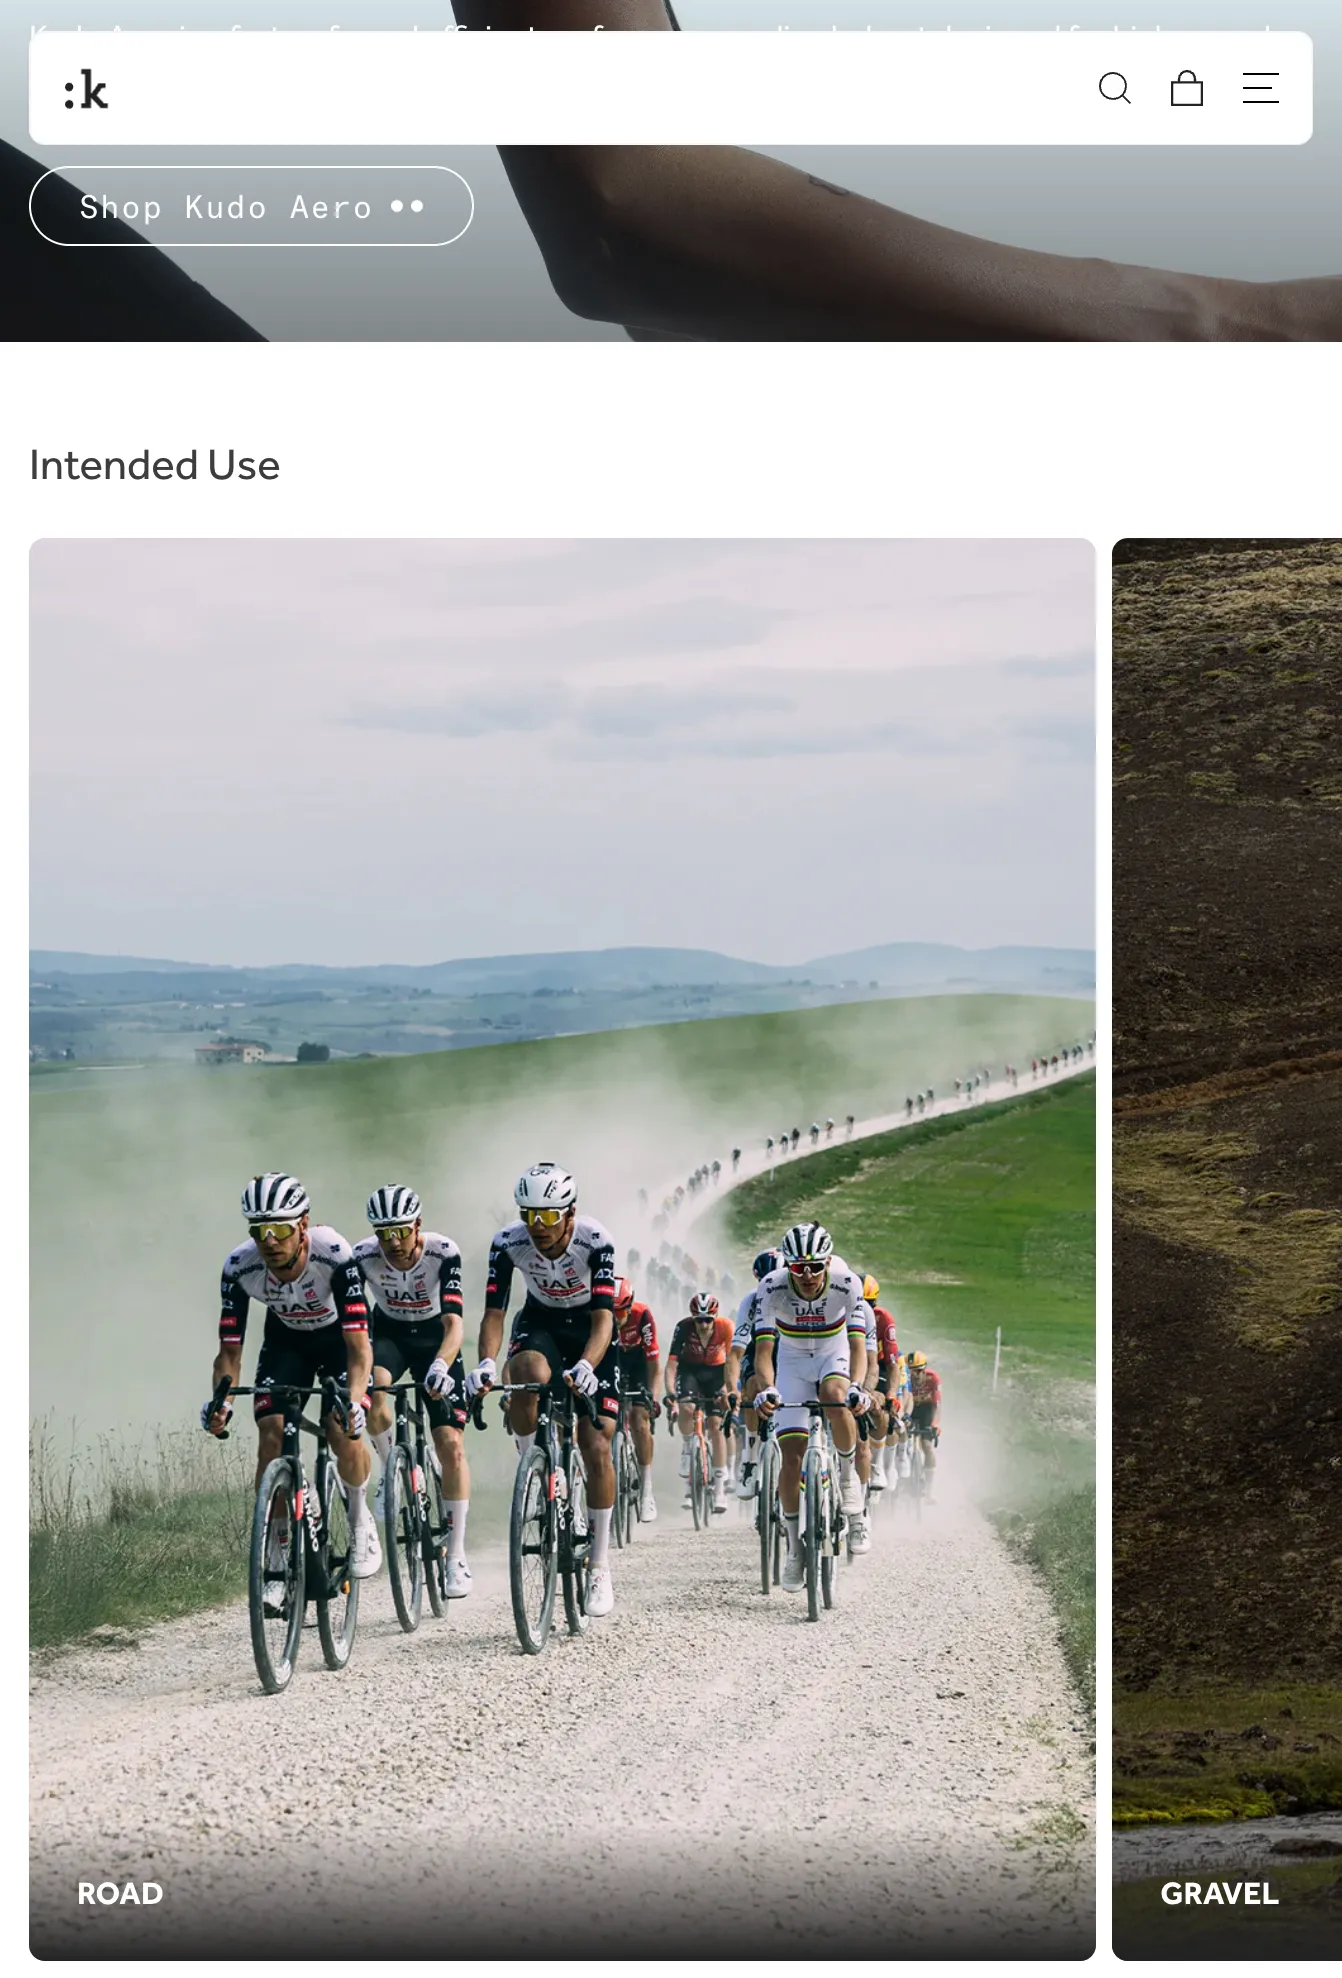
Task: Select the ROAD label on the first card
Action: coord(120,1893)
